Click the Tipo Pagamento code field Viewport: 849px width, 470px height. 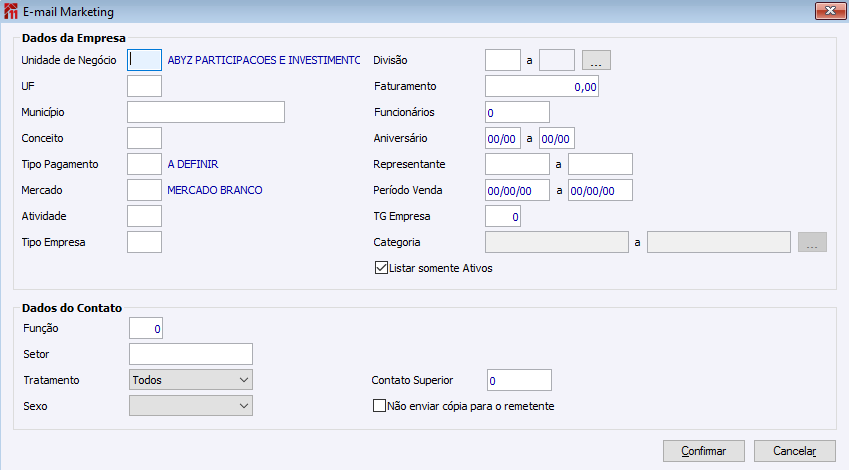145,164
